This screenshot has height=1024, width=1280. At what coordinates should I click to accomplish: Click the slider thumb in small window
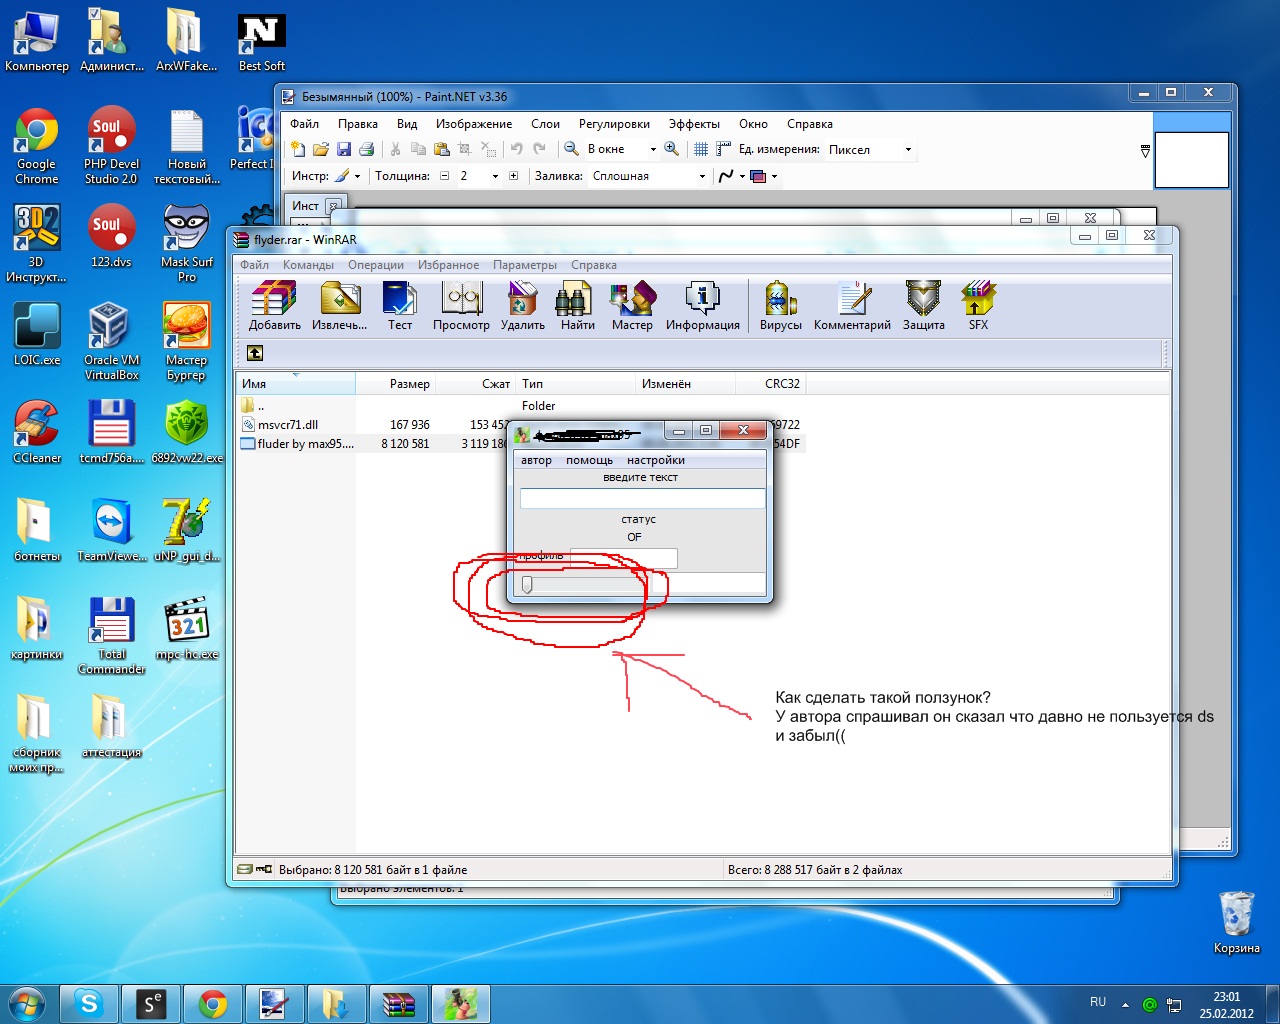527,585
